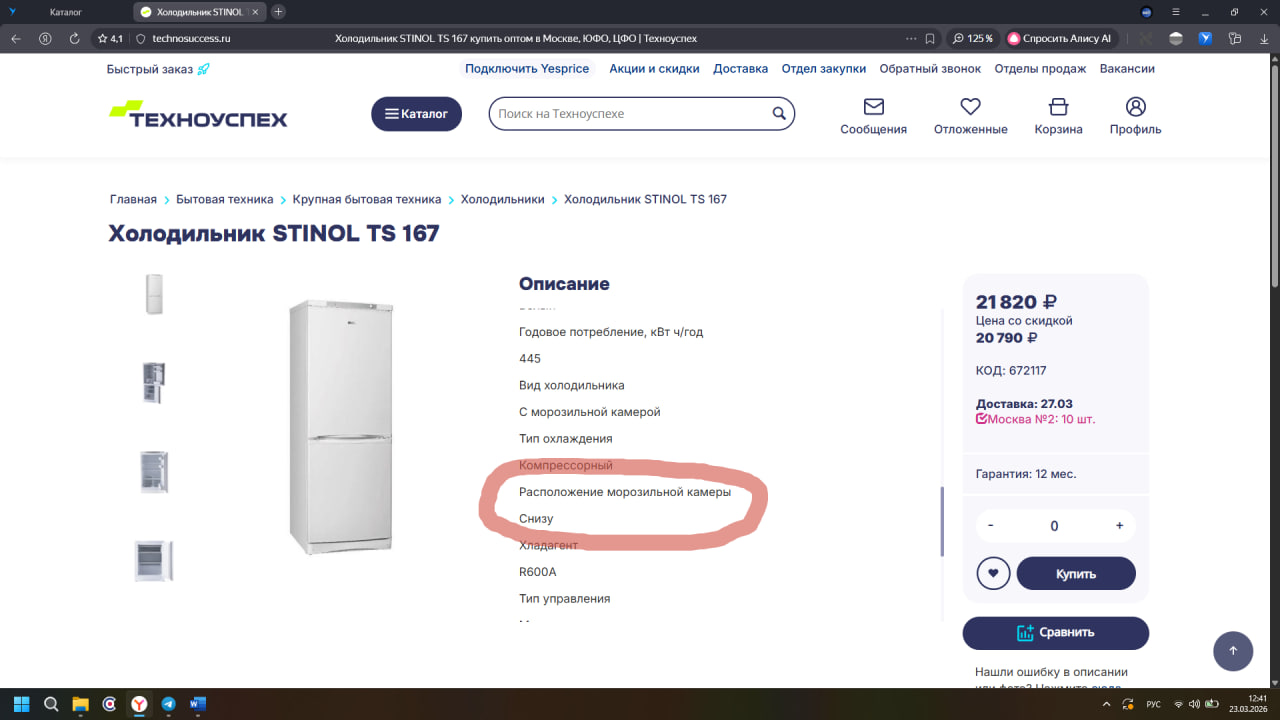The height and width of the screenshot is (720, 1280).
Task: Open Telegram from the Windows taskbar
Action: [168, 704]
